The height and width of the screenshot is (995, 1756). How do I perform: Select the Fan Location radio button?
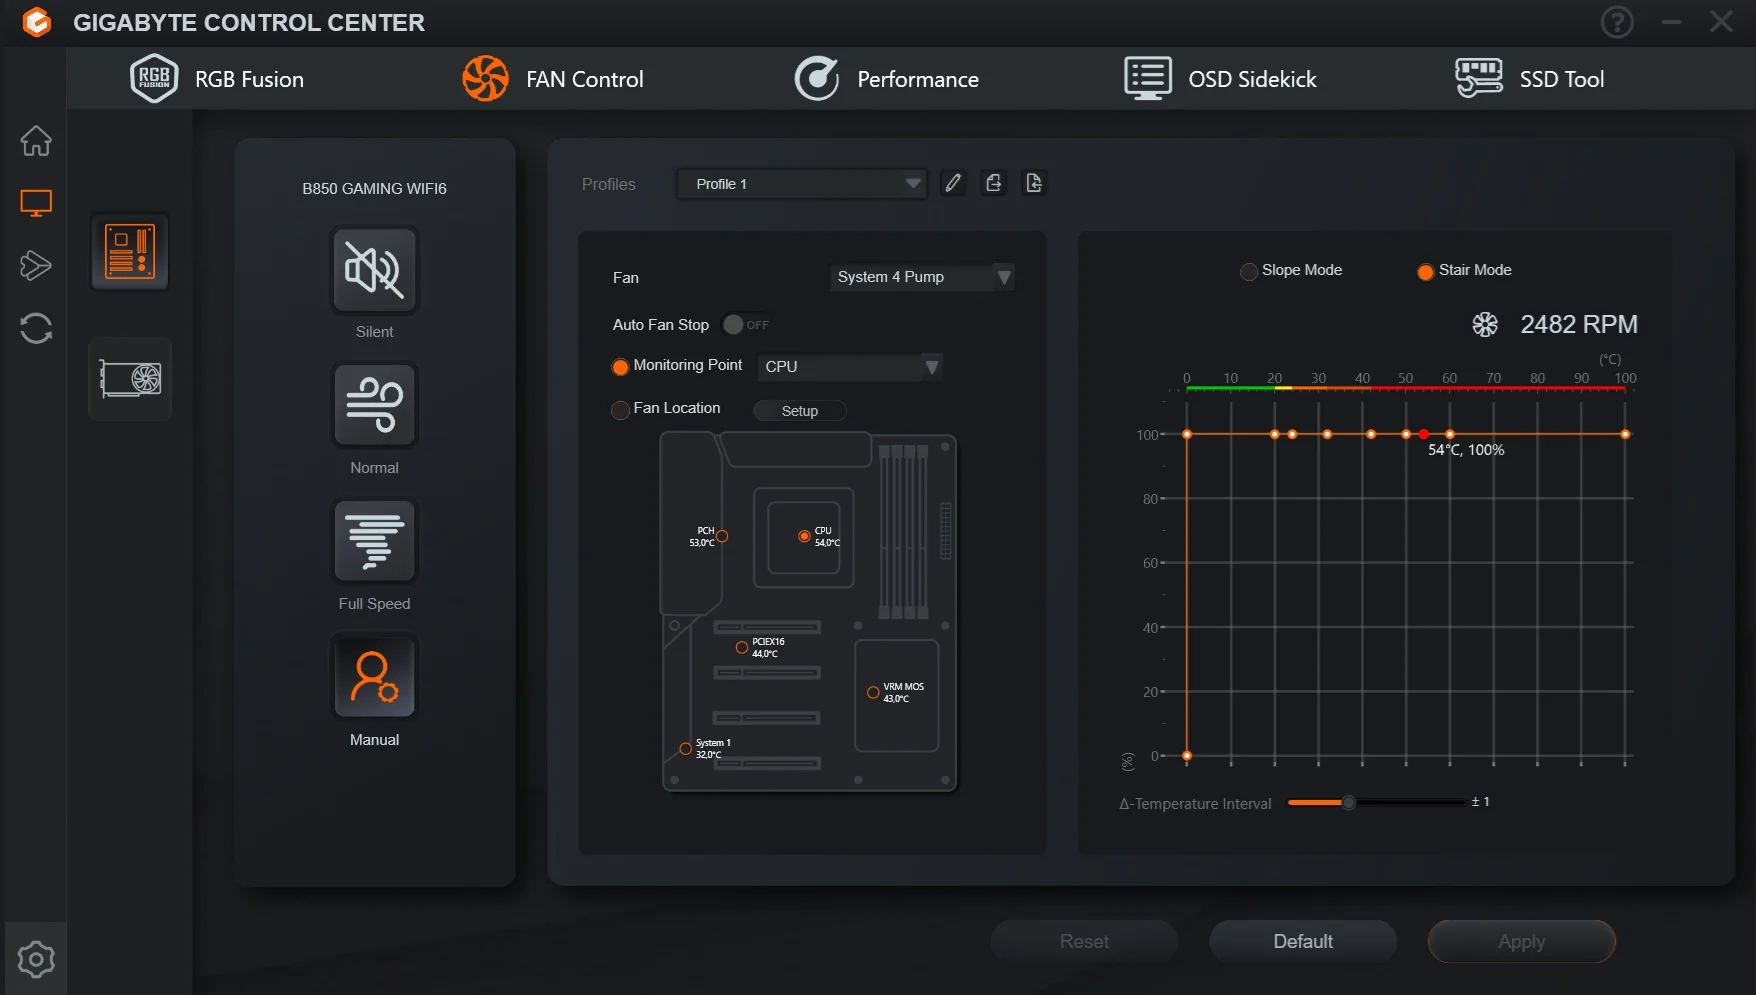(620, 409)
